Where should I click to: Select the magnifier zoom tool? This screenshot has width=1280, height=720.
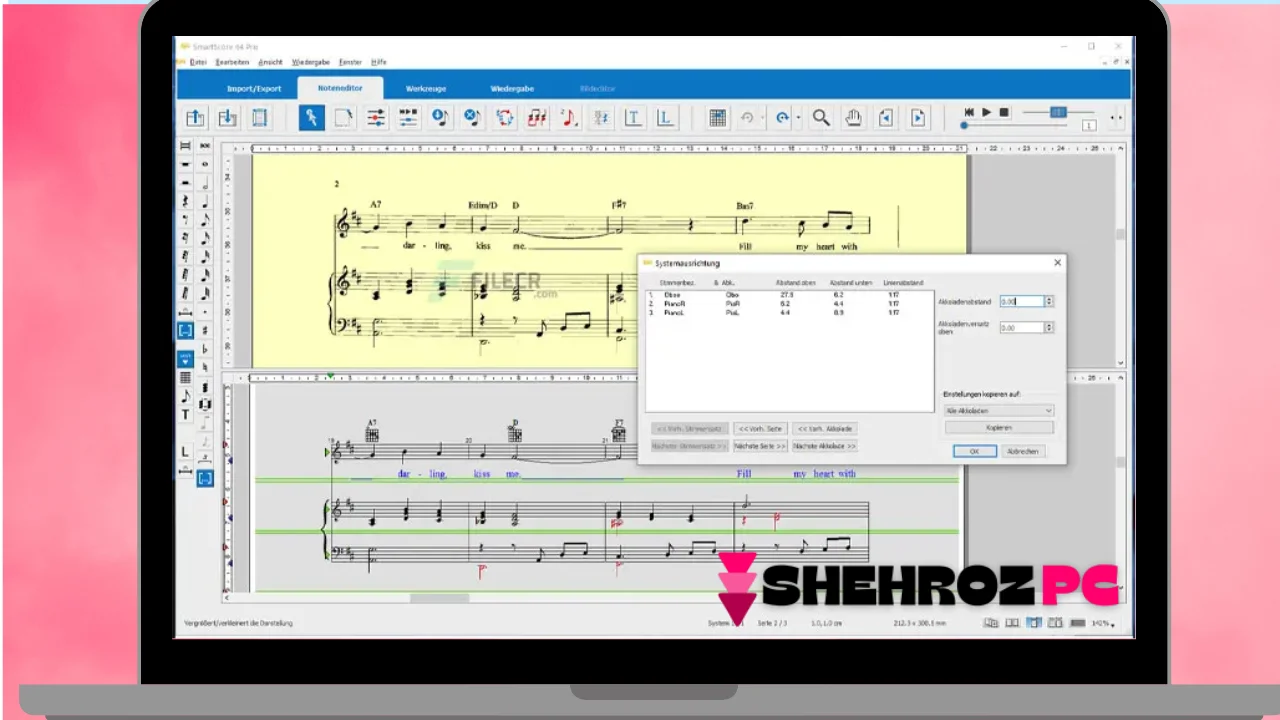[x=821, y=118]
